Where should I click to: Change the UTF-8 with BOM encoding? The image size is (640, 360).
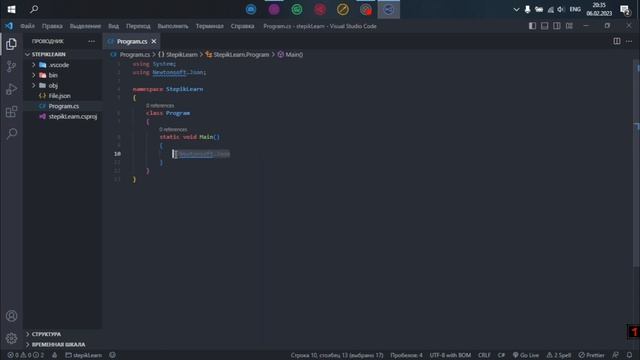click(x=450, y=355)
